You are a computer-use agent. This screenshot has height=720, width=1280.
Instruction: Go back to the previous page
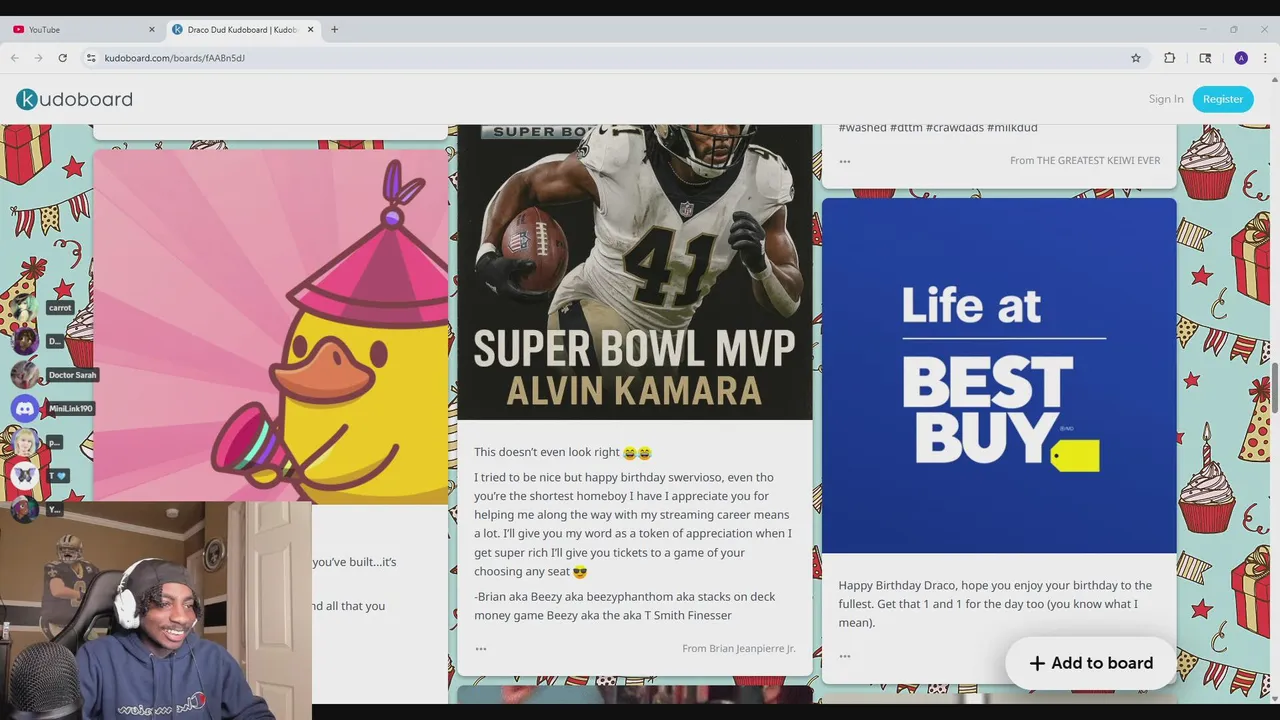[15, 58]
